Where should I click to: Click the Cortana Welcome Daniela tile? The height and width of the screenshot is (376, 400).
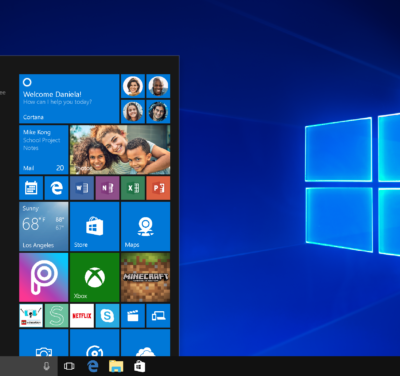coord(69,99)
